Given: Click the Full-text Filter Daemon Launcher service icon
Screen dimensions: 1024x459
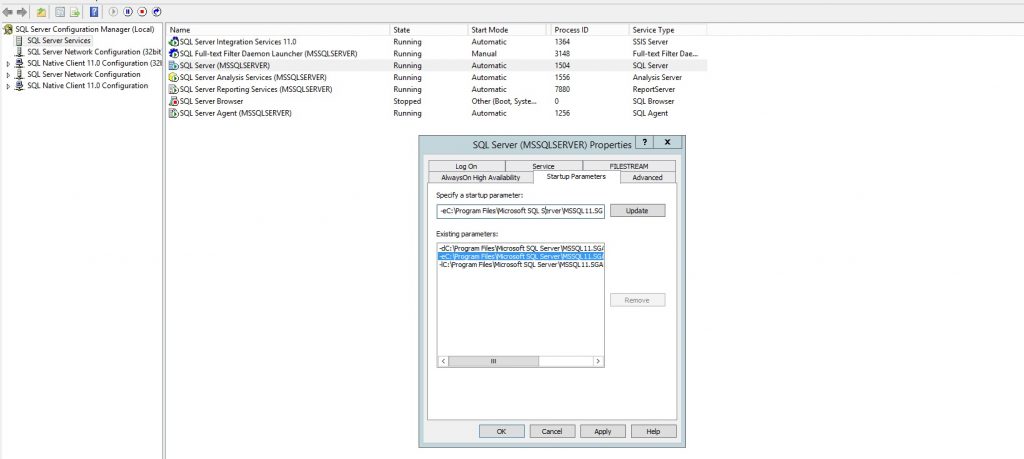Looking at the screenshot, I should 174,54.
